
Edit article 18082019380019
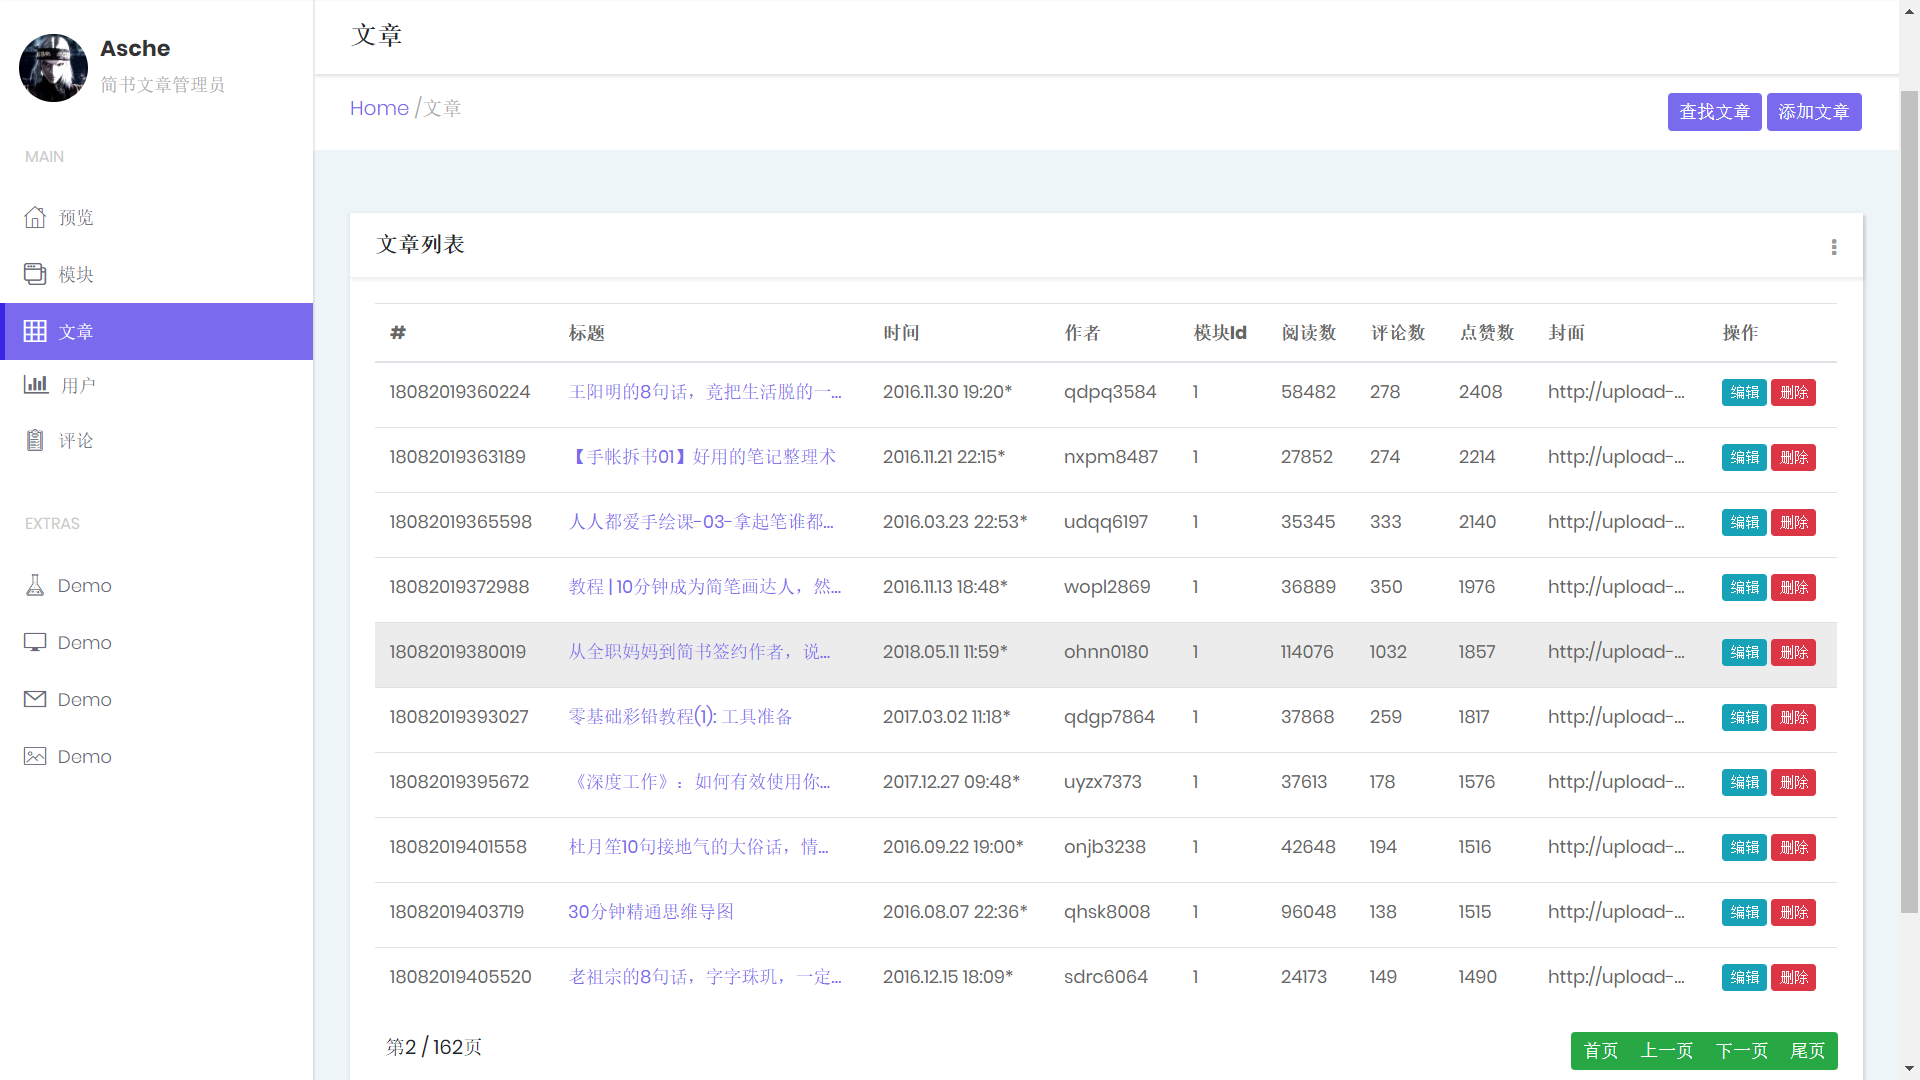[x=1744, y=652]
